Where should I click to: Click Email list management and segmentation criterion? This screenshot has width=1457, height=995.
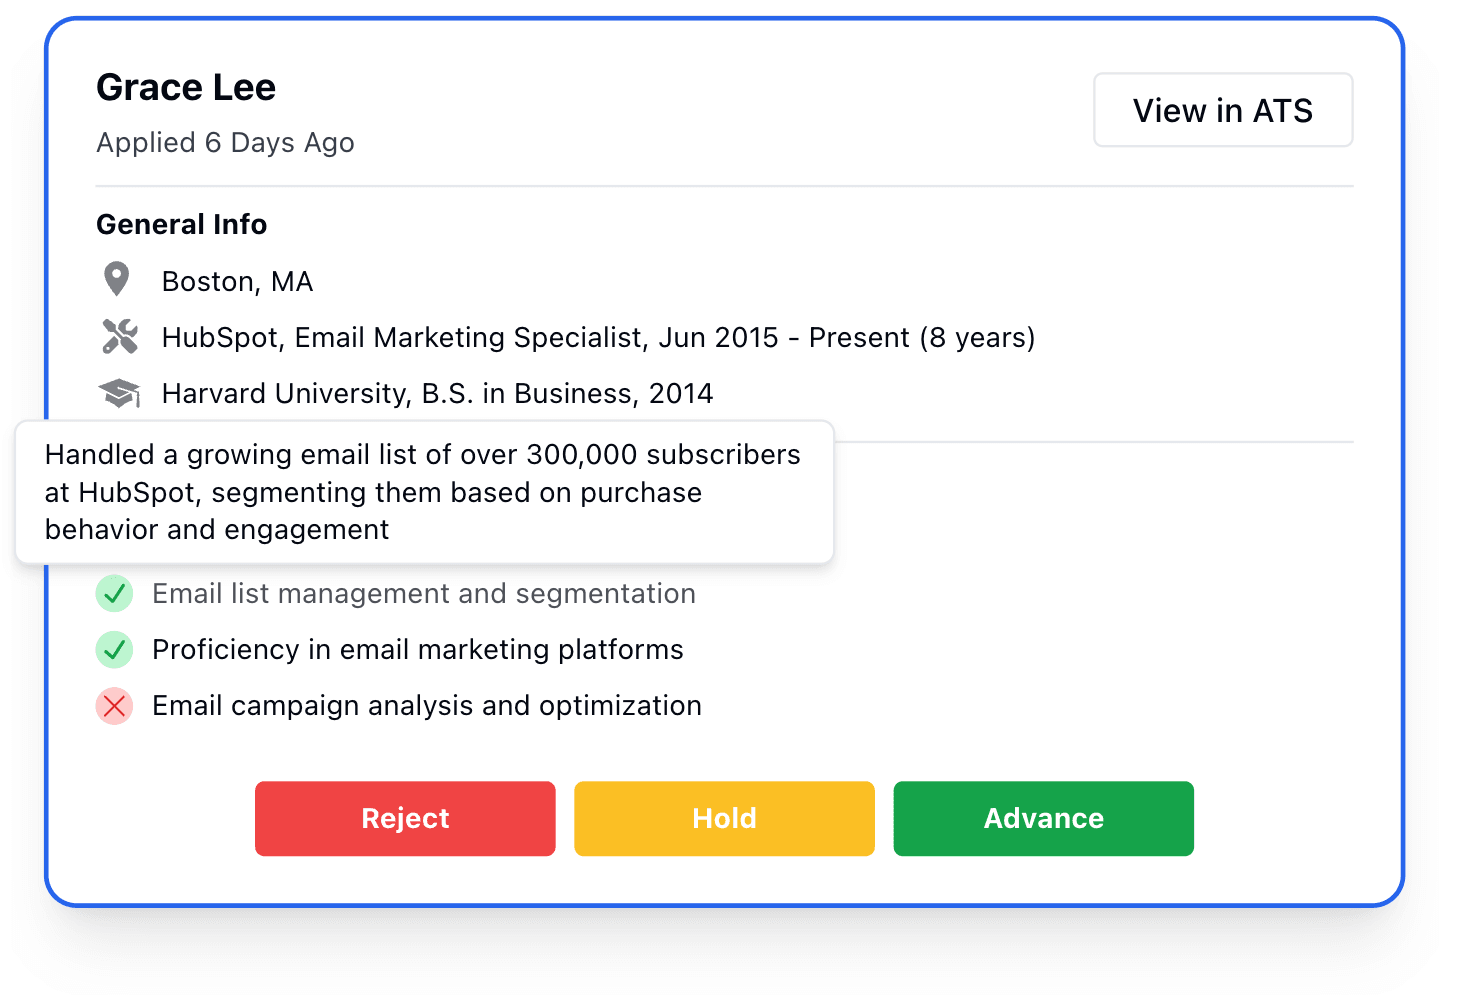tap(423, 594)
